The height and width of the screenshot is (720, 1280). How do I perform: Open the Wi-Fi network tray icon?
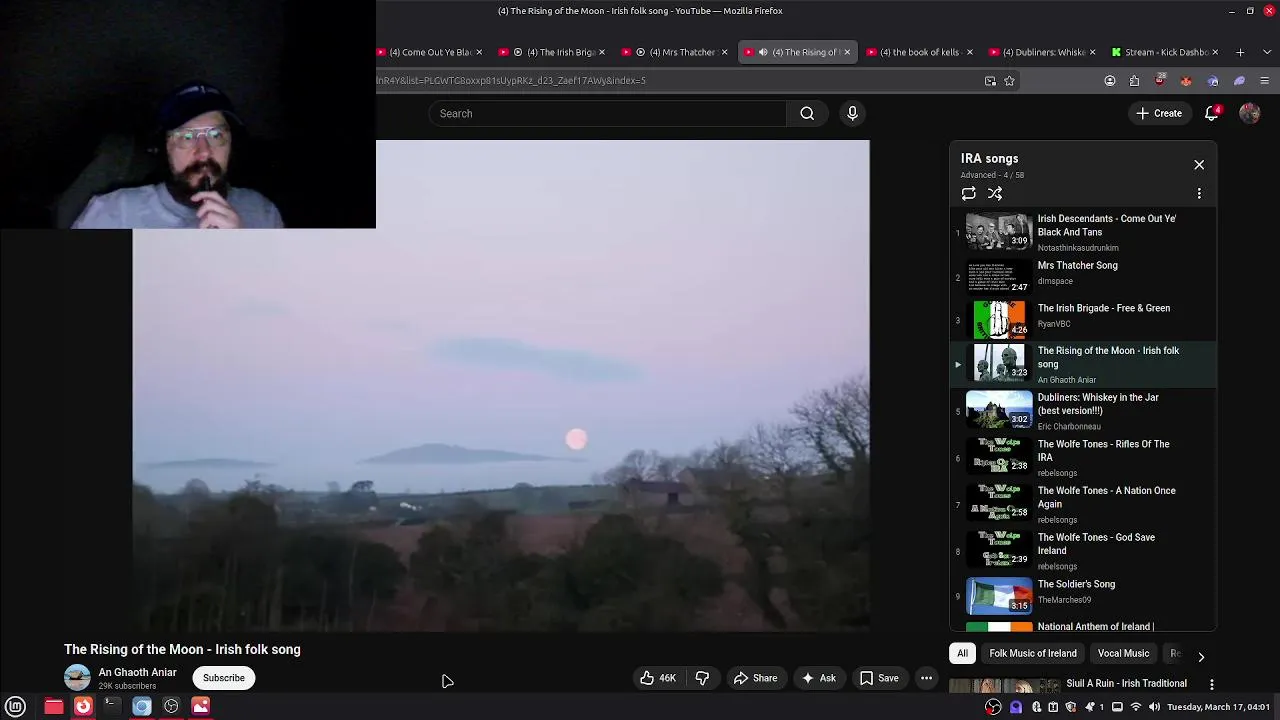(x=1136, y=707)
